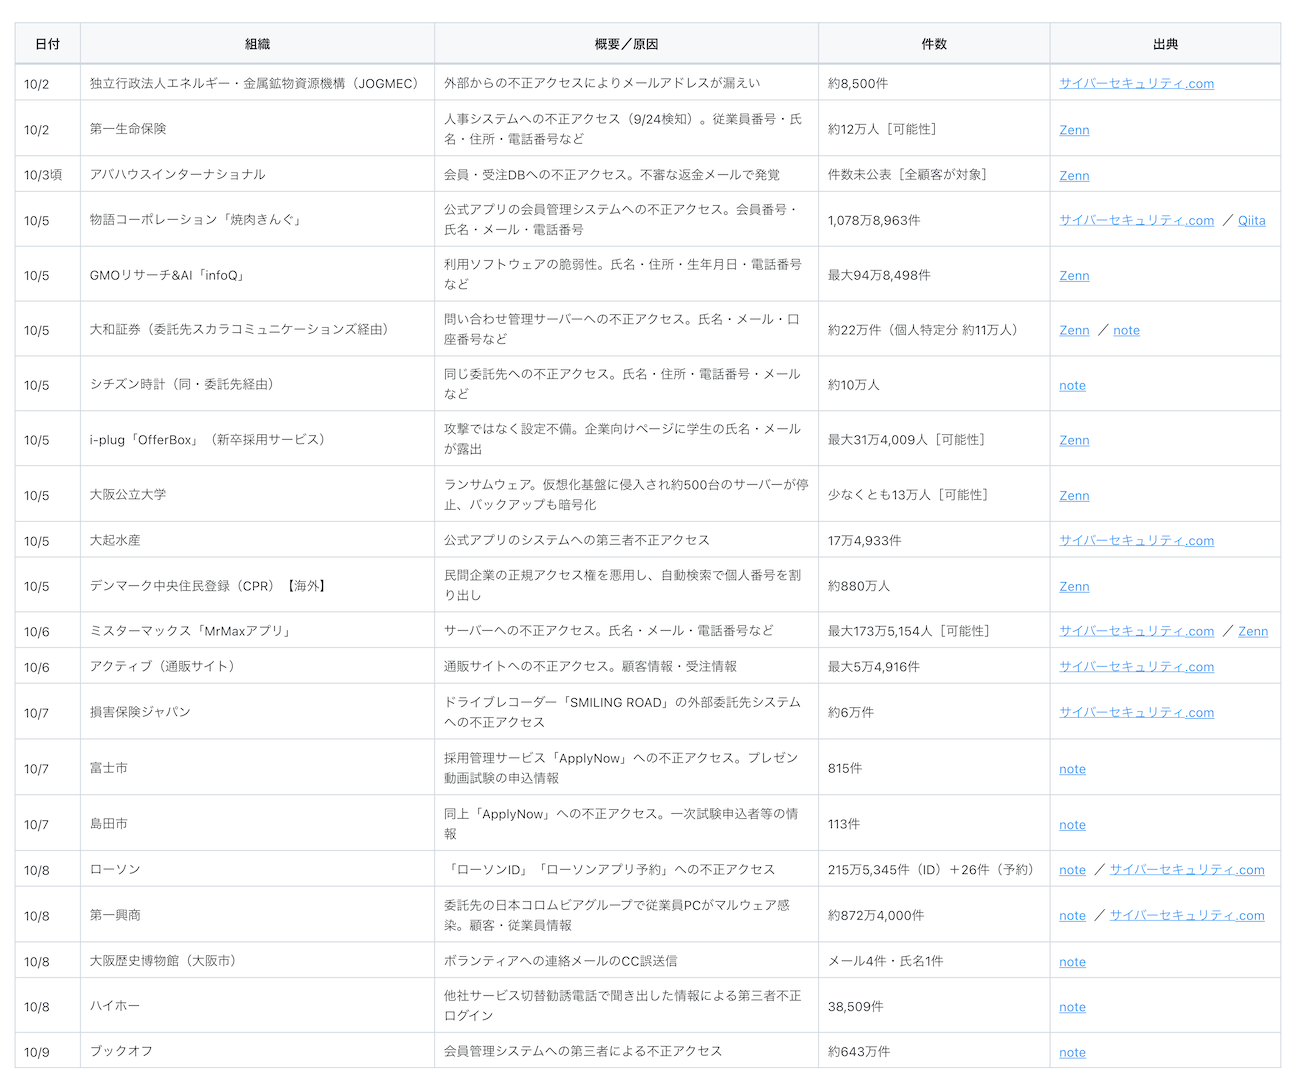Open Zenn link in 大和証券 row

[1074, 331]
